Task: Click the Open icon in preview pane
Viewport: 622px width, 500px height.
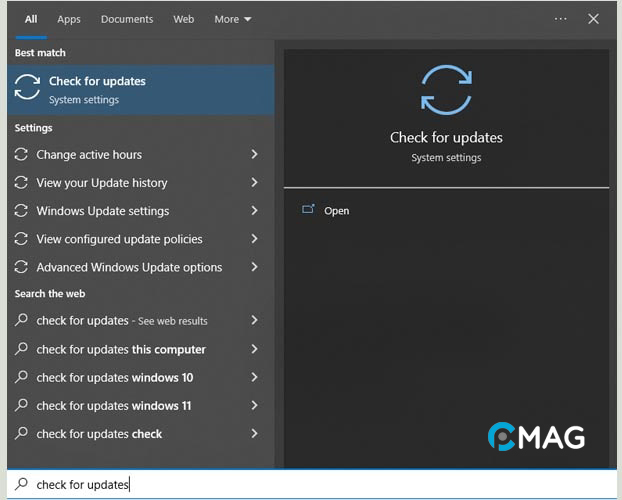Action: [x=308, y=210]
